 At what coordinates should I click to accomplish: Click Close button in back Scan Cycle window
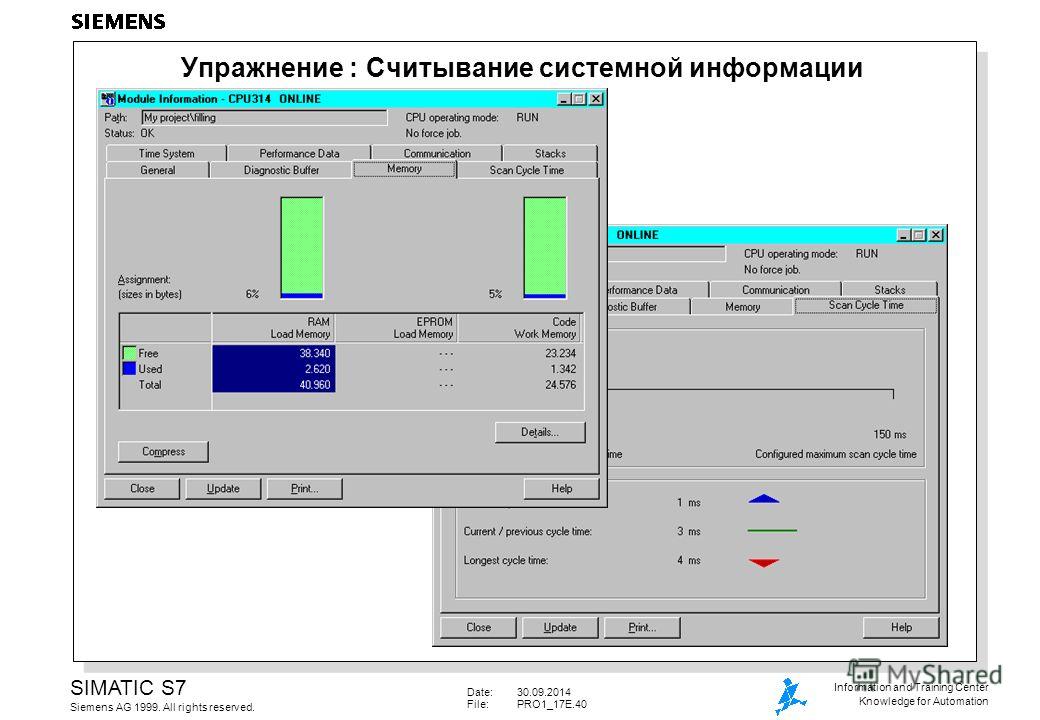tap(478, 627)
